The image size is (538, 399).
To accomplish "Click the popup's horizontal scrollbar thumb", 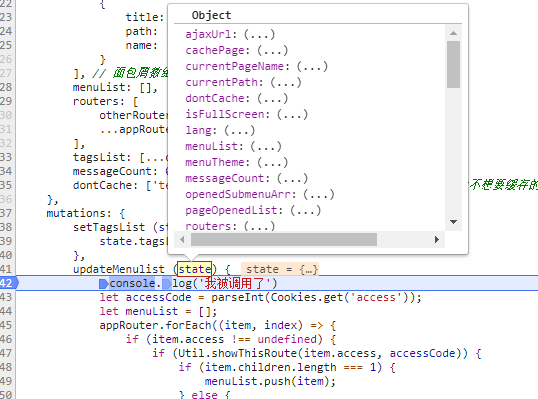I will coord(284,239).
